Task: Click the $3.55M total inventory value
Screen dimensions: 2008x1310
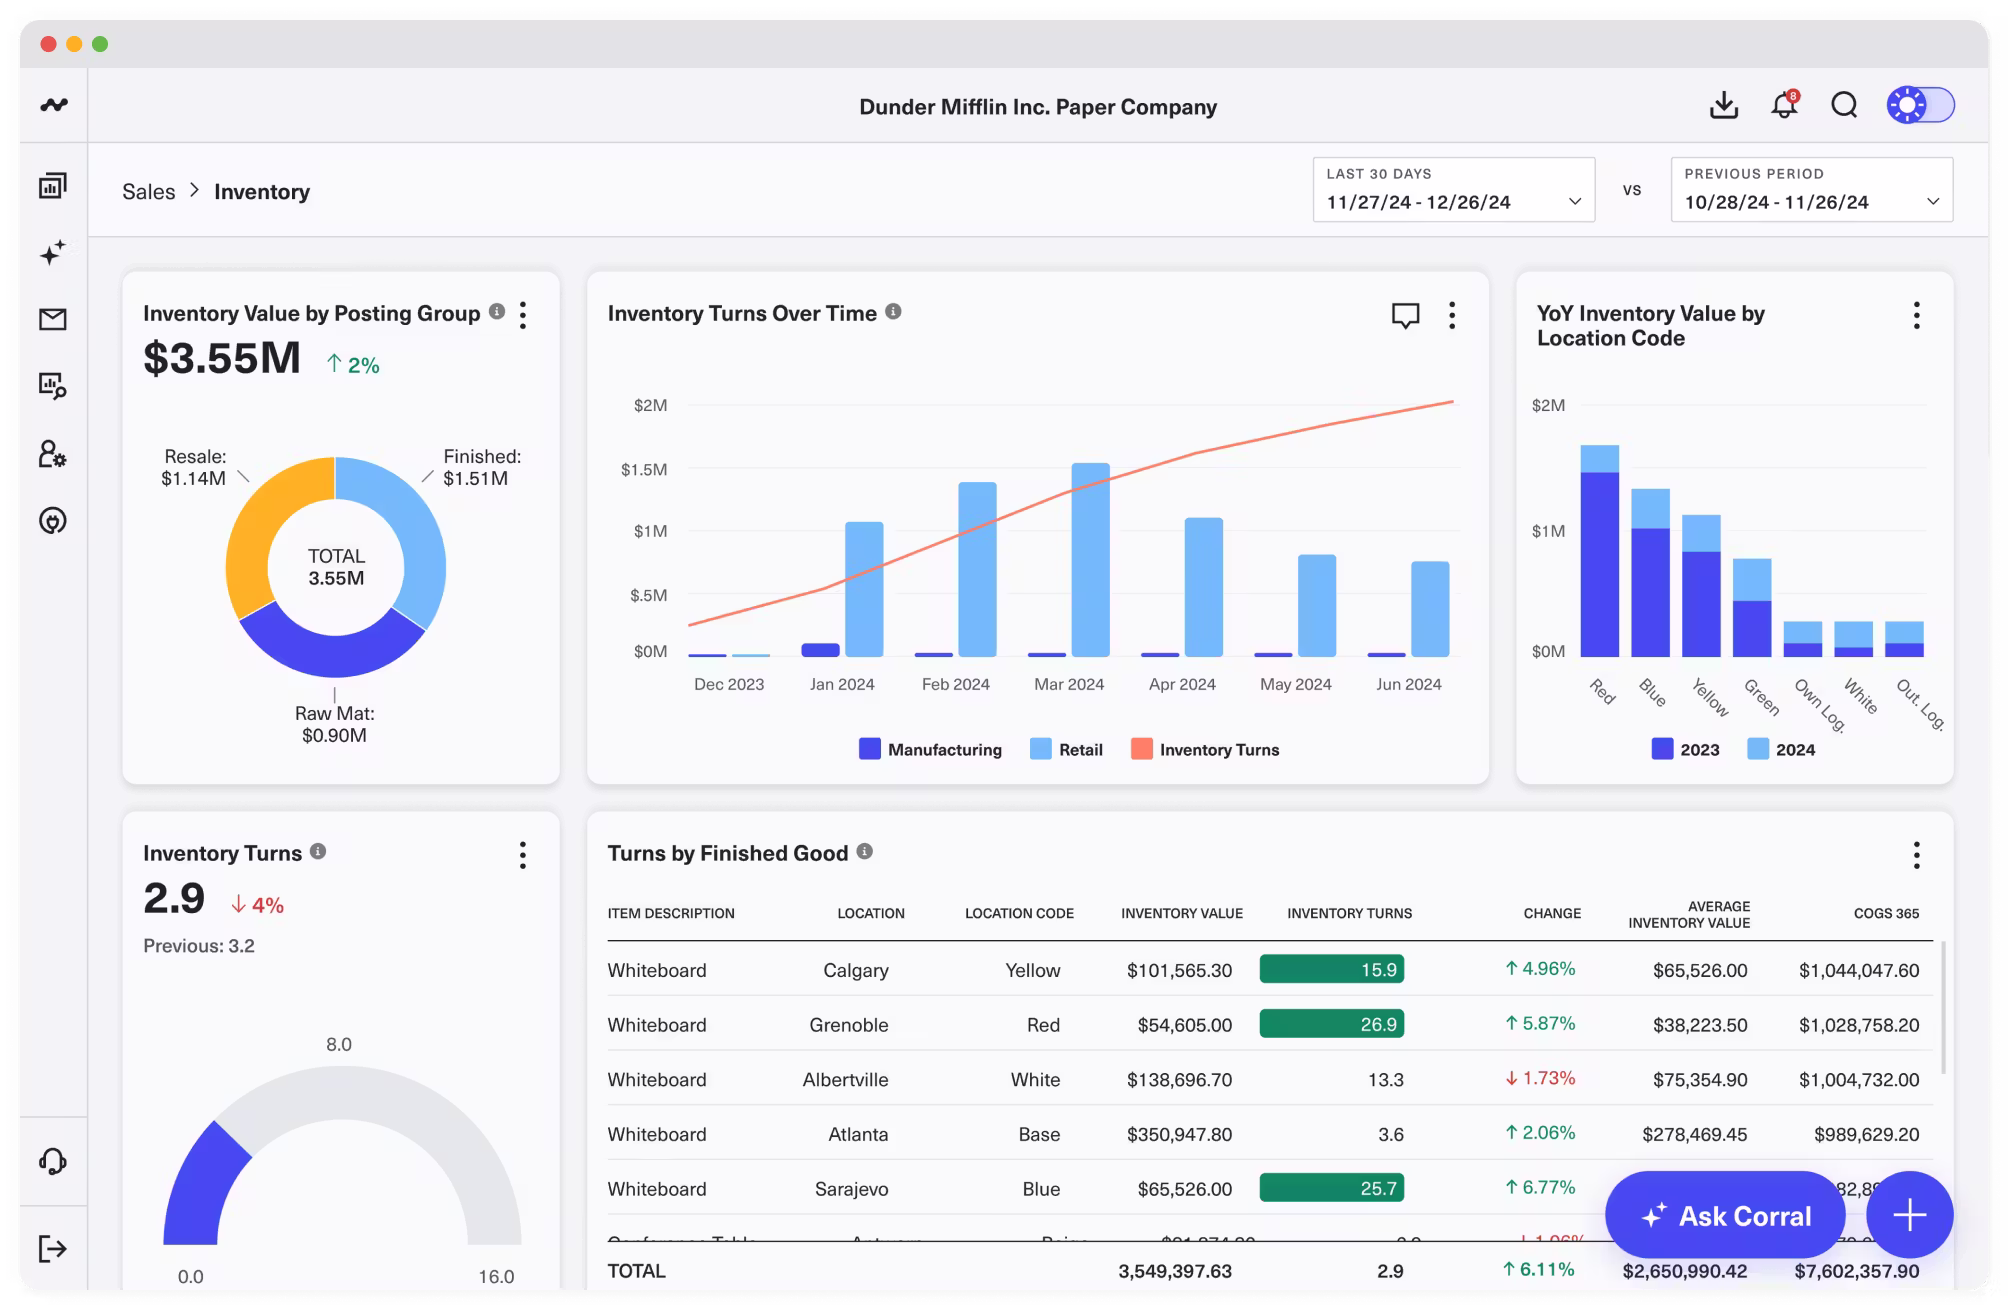Action: point(222,358)
